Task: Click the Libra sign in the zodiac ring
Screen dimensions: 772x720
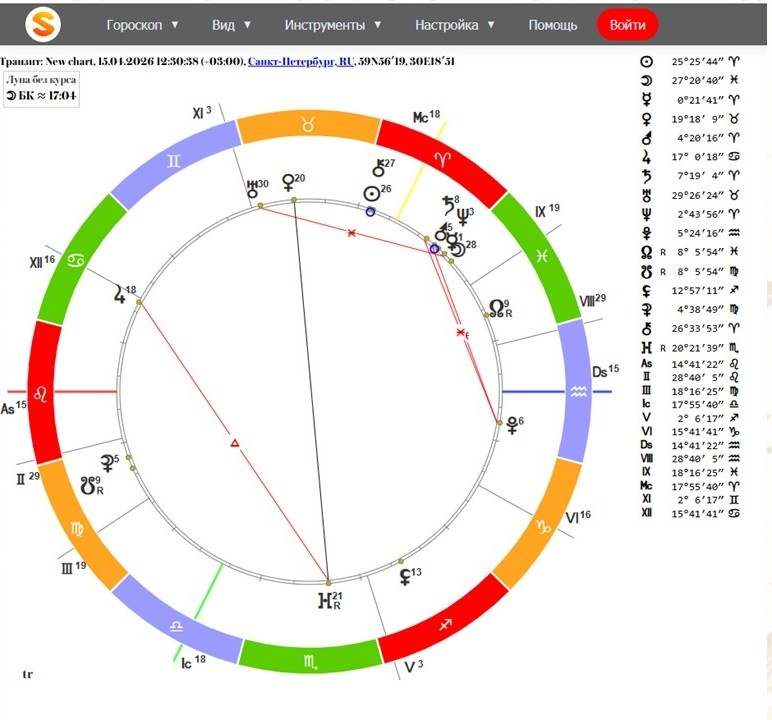Action: click(176, 627)
